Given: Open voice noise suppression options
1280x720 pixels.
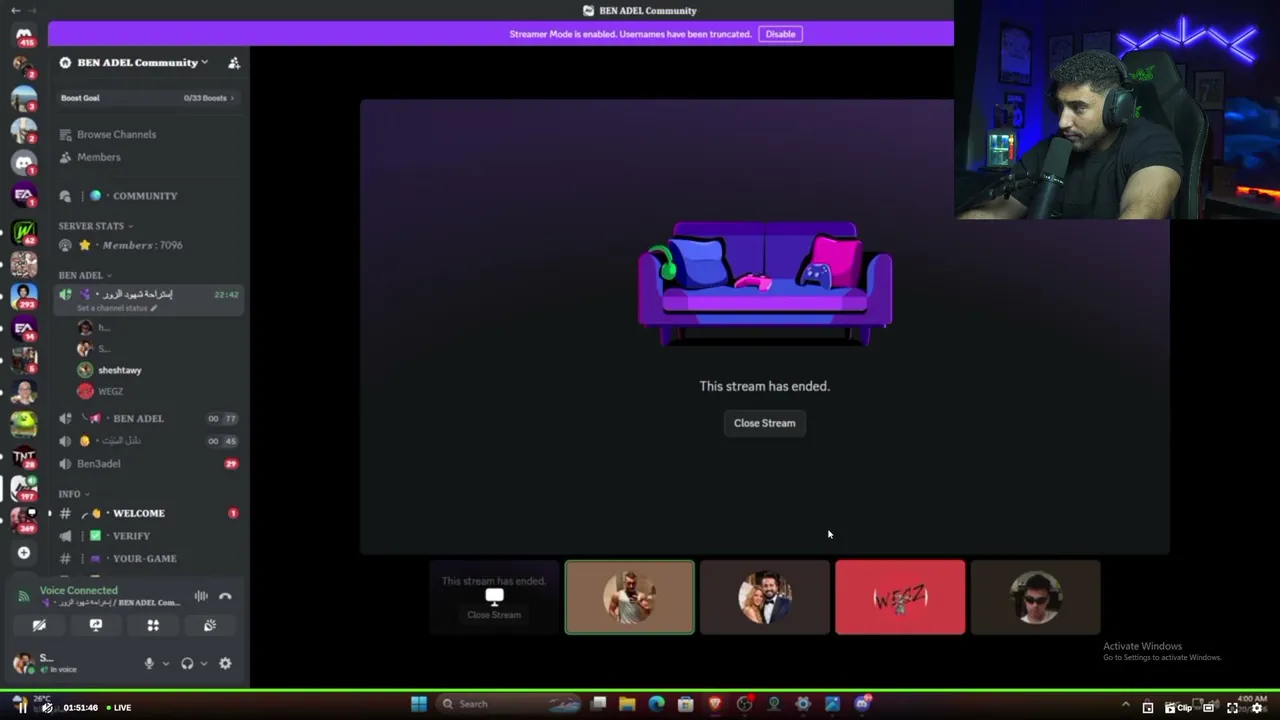Looking at the screenshot, I should click(x=201, y=596).
